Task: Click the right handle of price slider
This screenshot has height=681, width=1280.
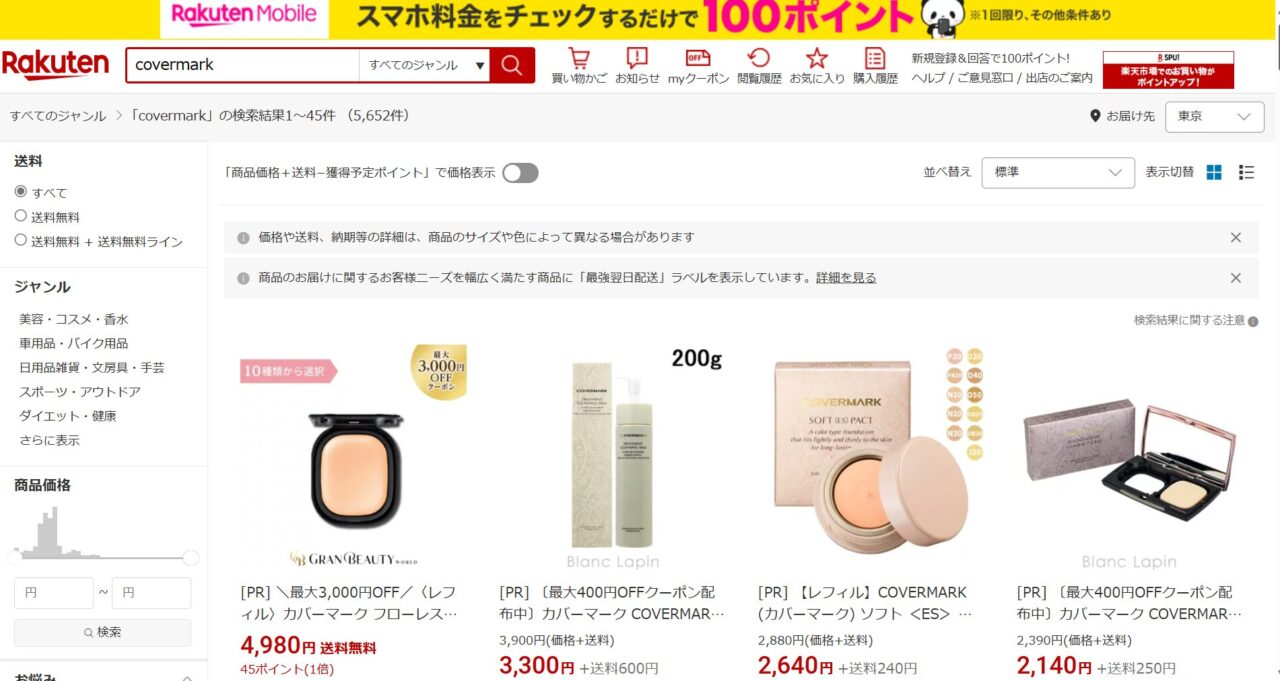Action: tap(191, 557)
